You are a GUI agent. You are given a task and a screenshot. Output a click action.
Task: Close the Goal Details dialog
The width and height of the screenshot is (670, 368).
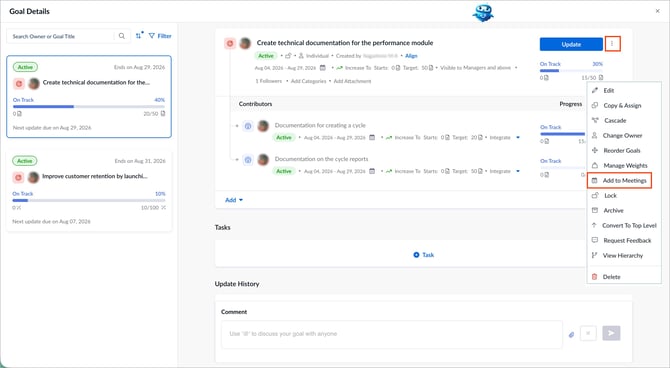coord(658,11)
